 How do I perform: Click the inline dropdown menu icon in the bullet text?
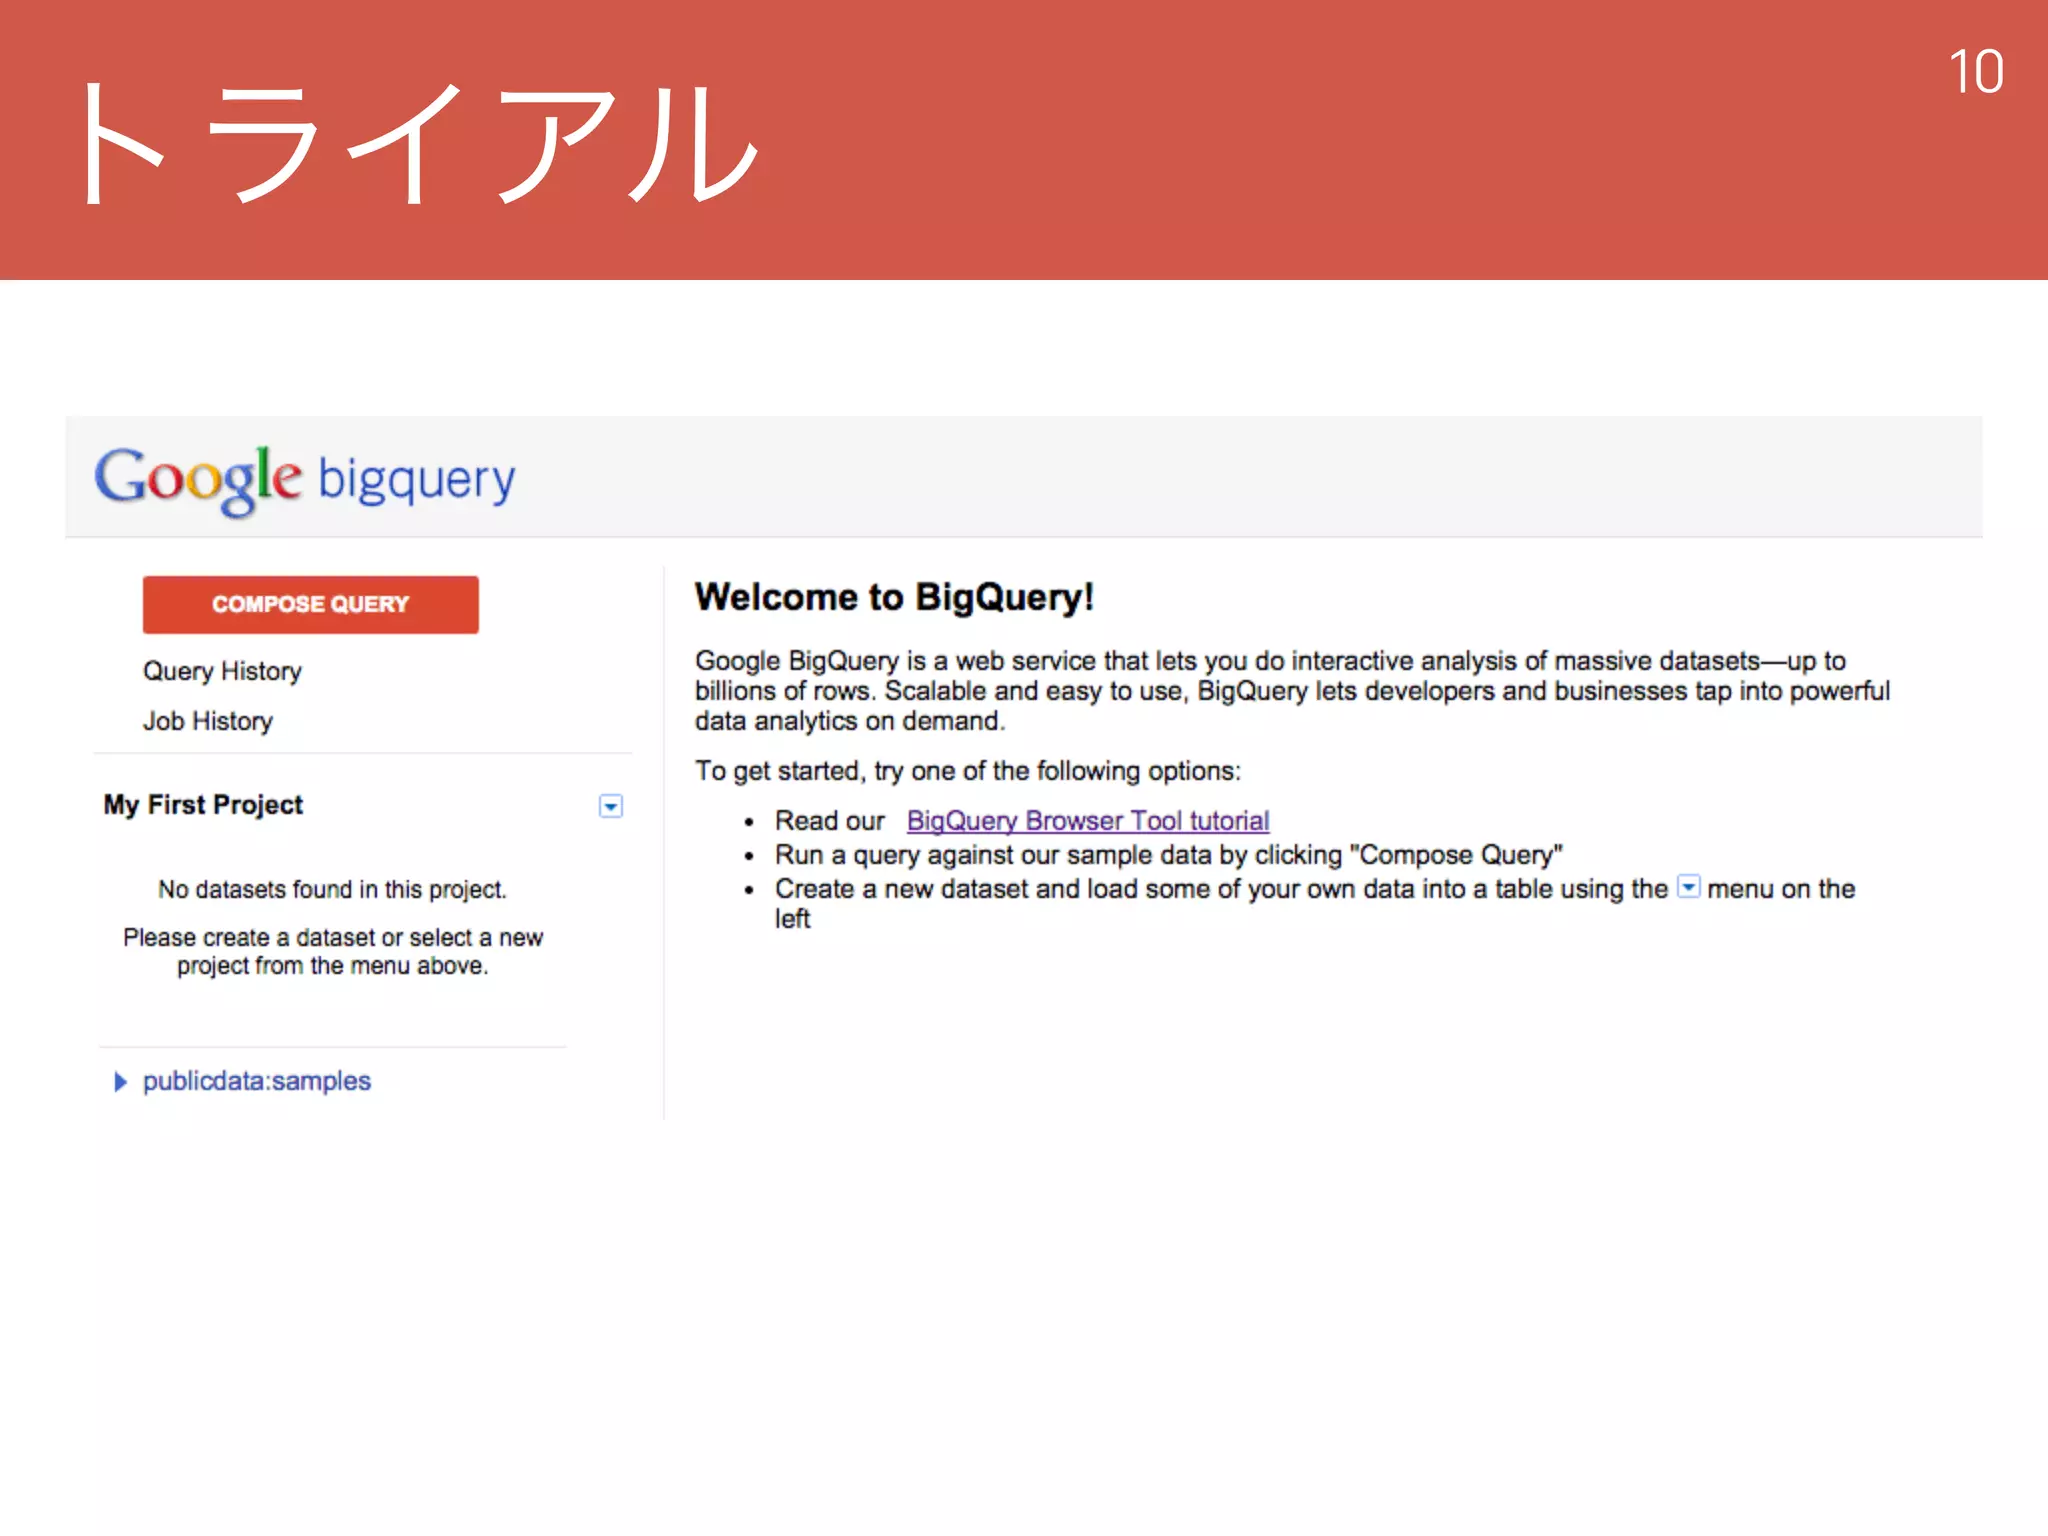coord(1688,887)
